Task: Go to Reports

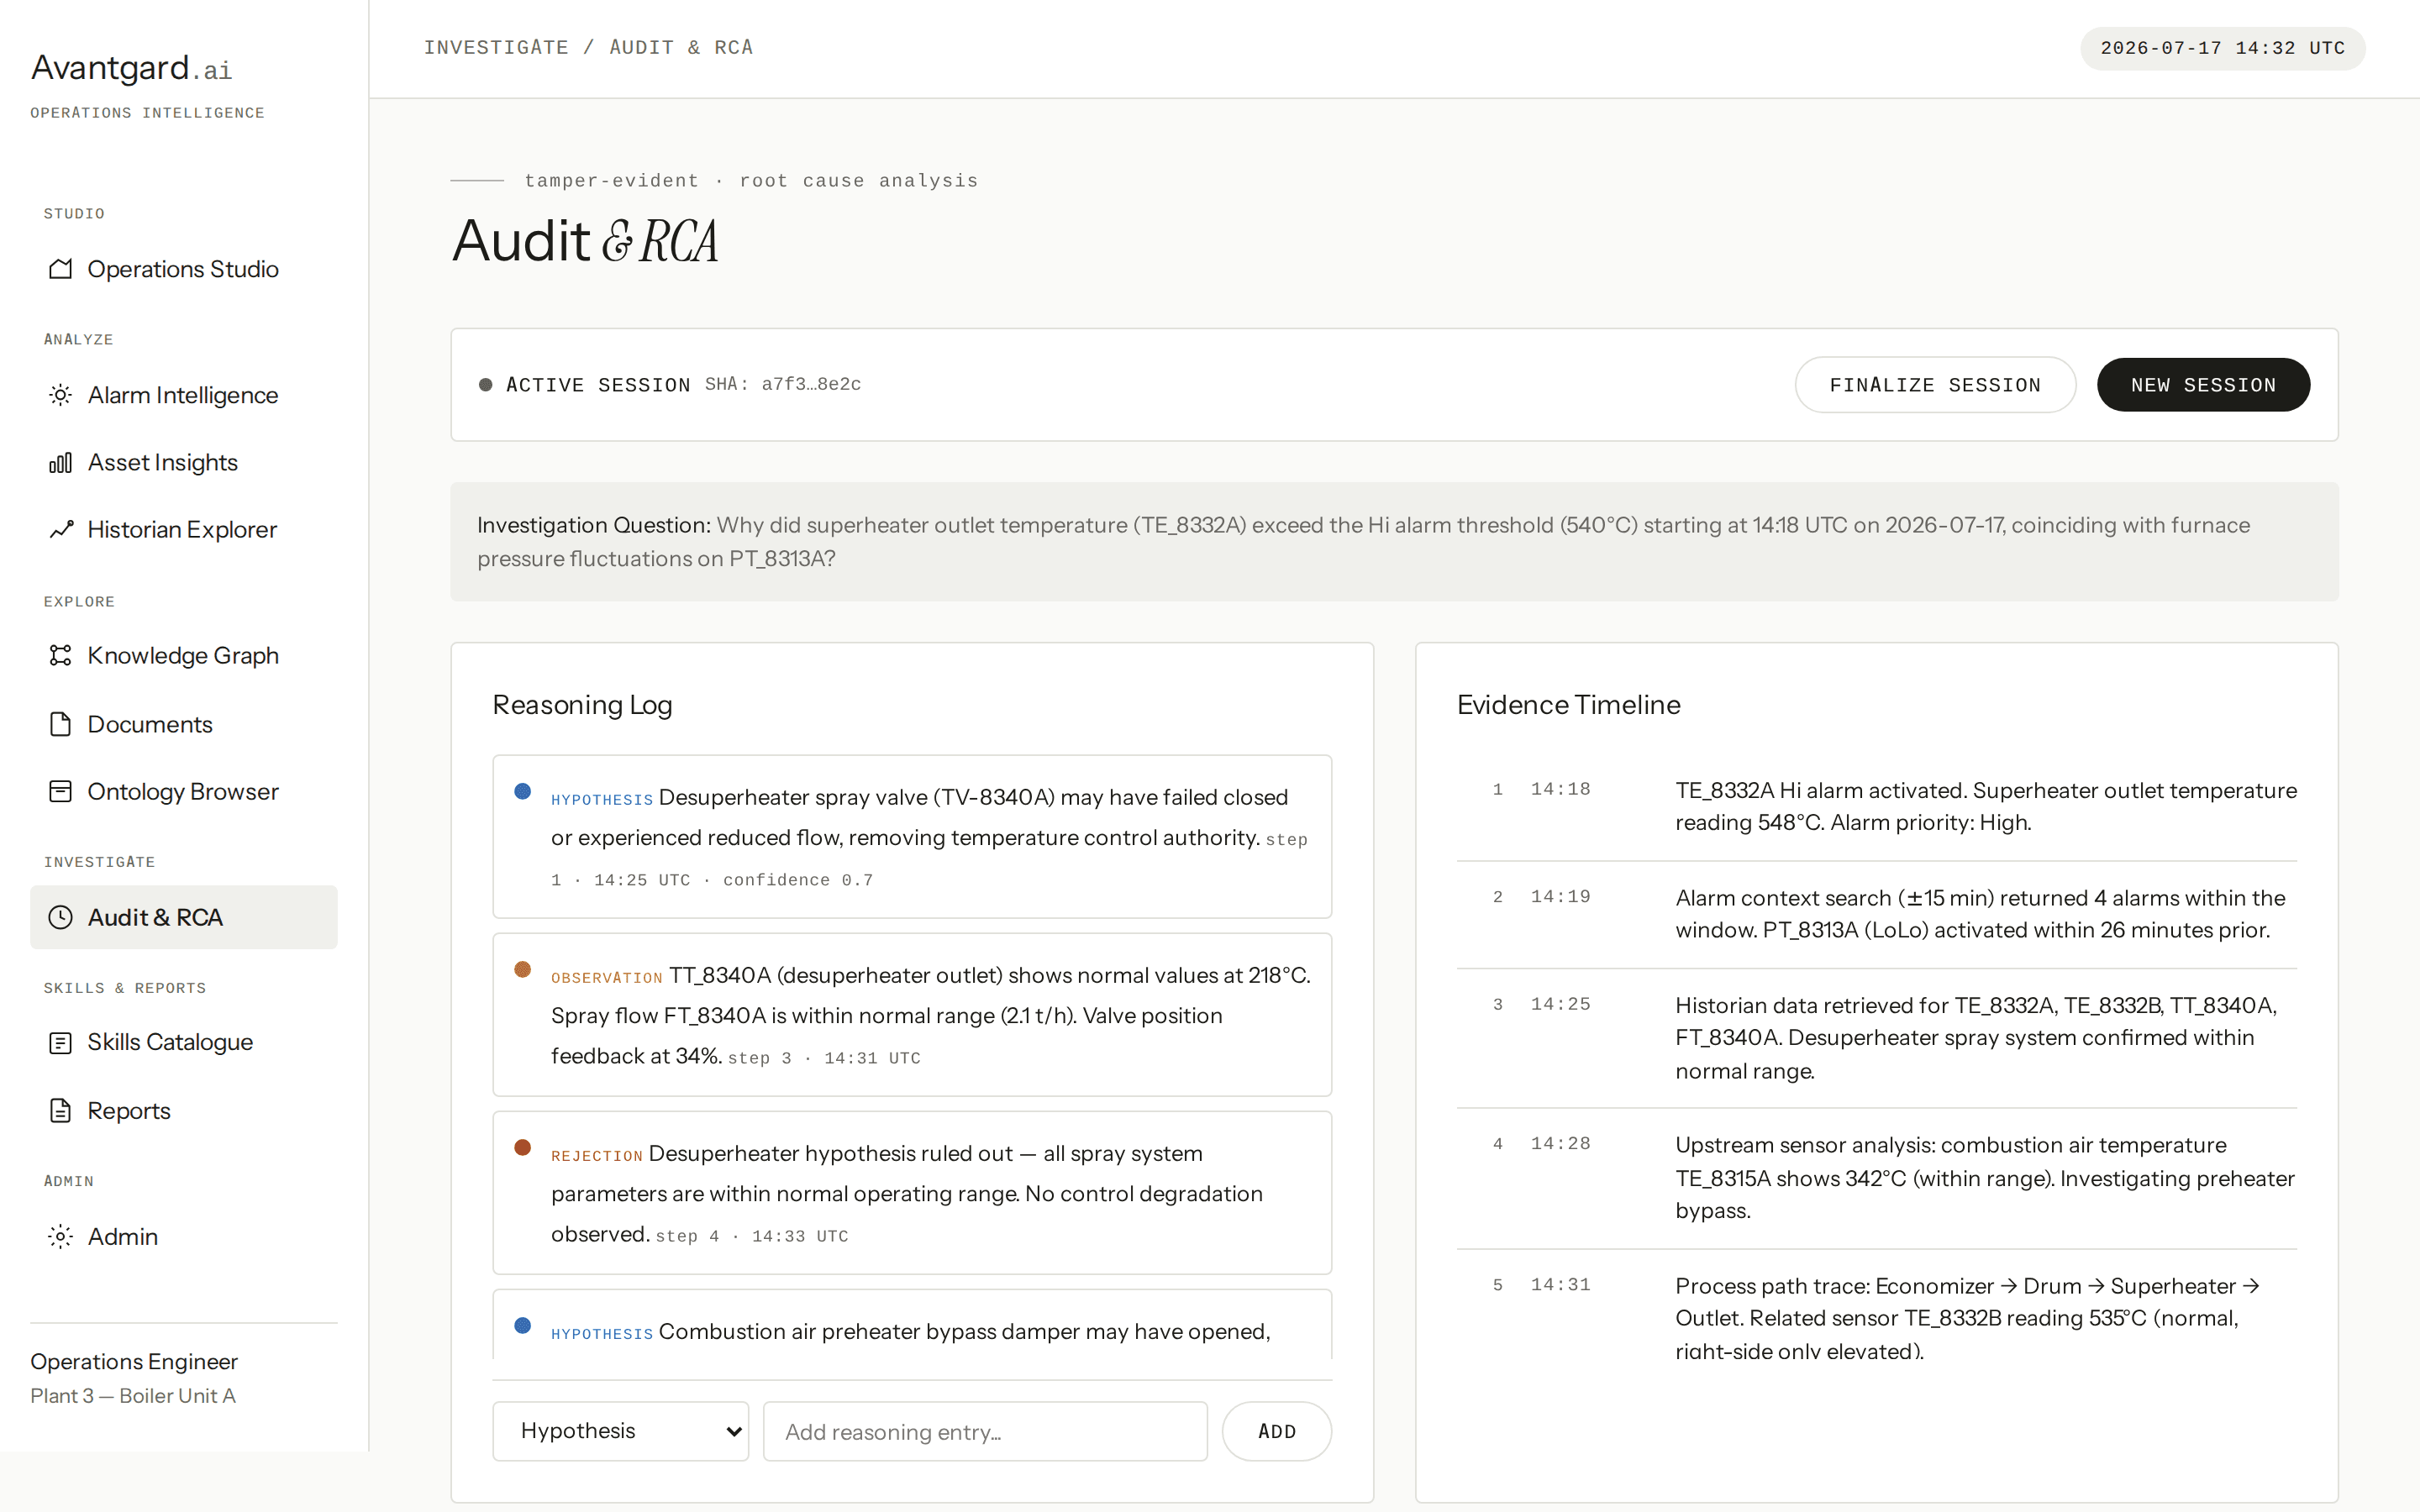Action: (x=184, y=1110)
